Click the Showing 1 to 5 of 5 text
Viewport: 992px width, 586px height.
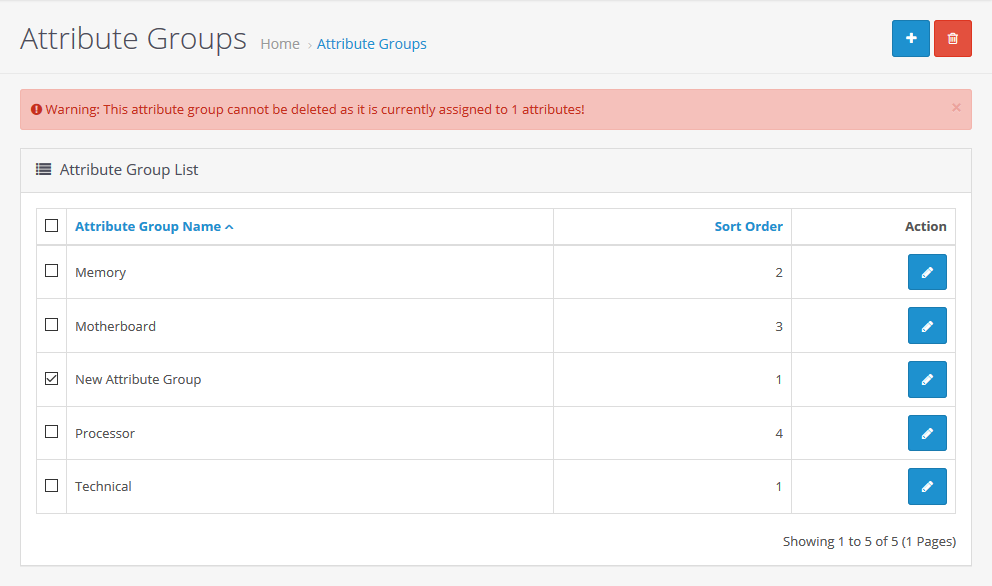click(869, 542)
